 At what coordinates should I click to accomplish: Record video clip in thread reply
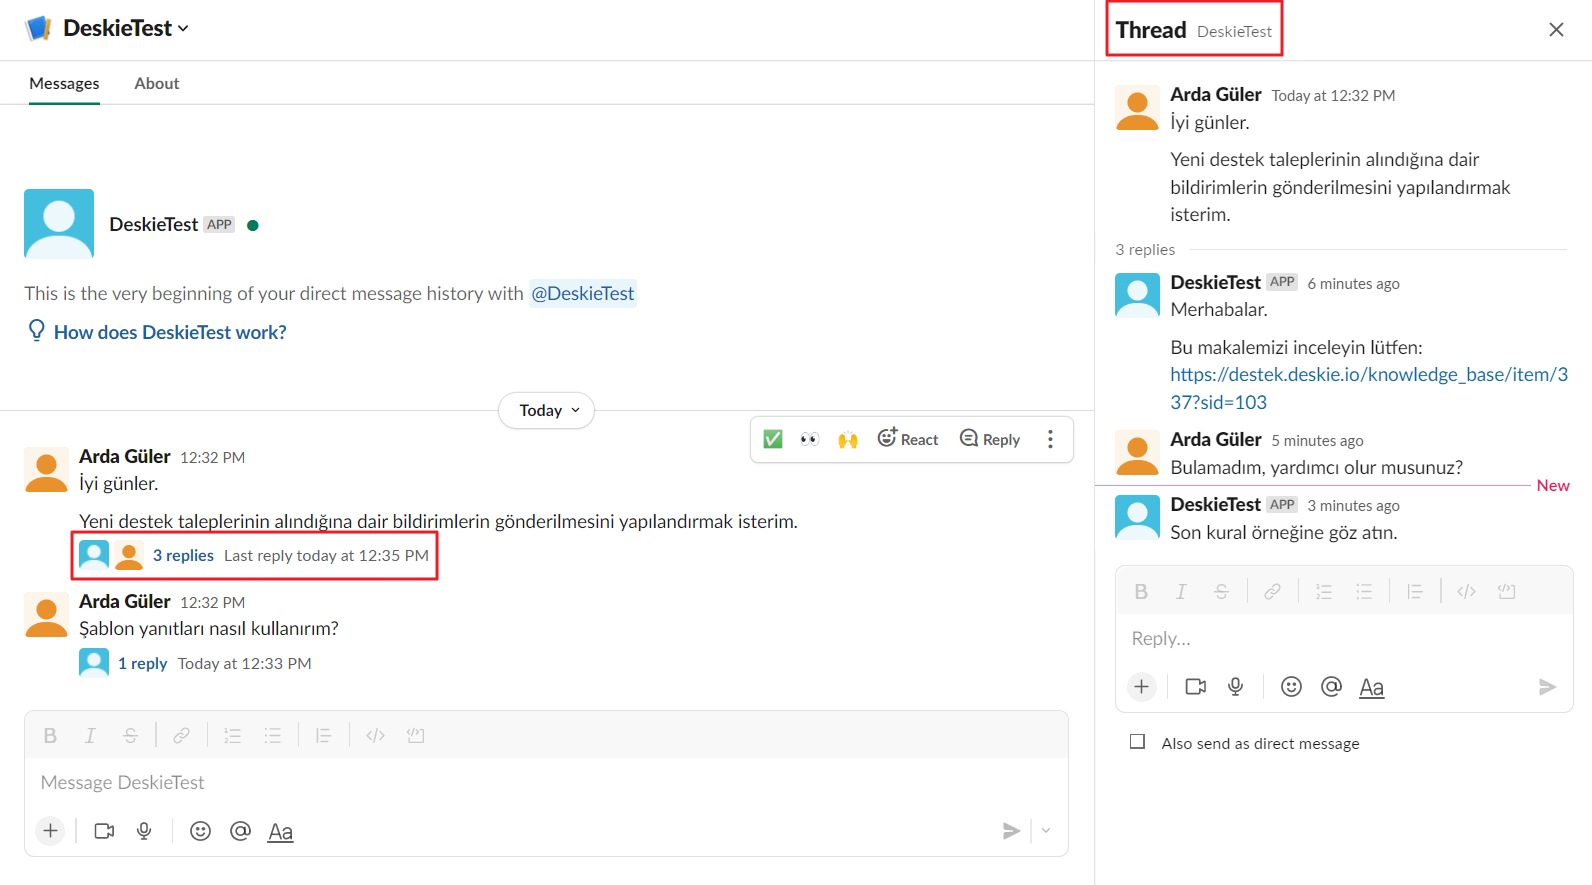pos(1195,687)
